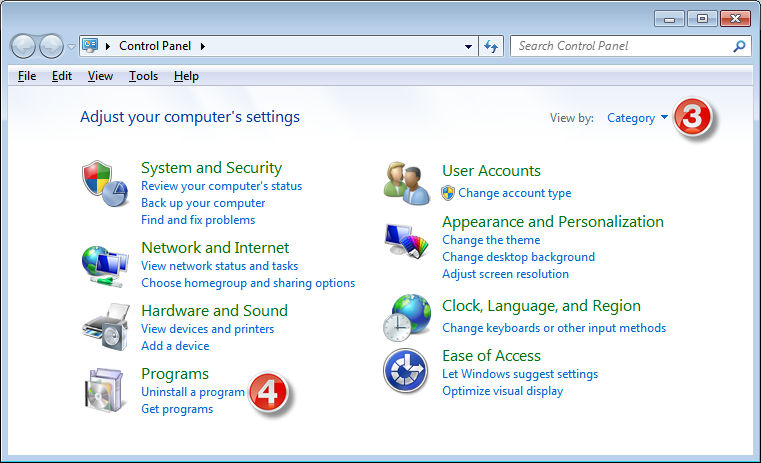Open the View menu
This screenshot has width=761, height=463.
point(100,76)
